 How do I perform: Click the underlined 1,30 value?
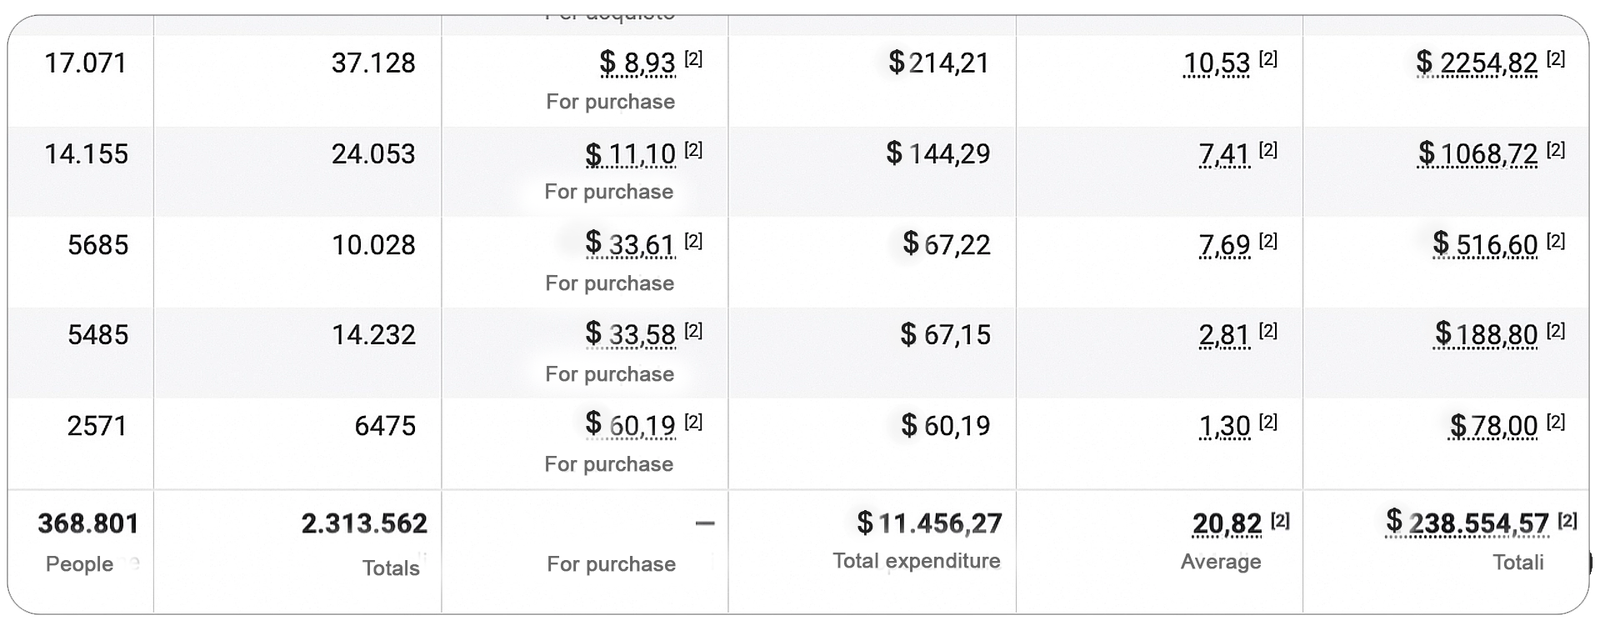[1224, 426]
